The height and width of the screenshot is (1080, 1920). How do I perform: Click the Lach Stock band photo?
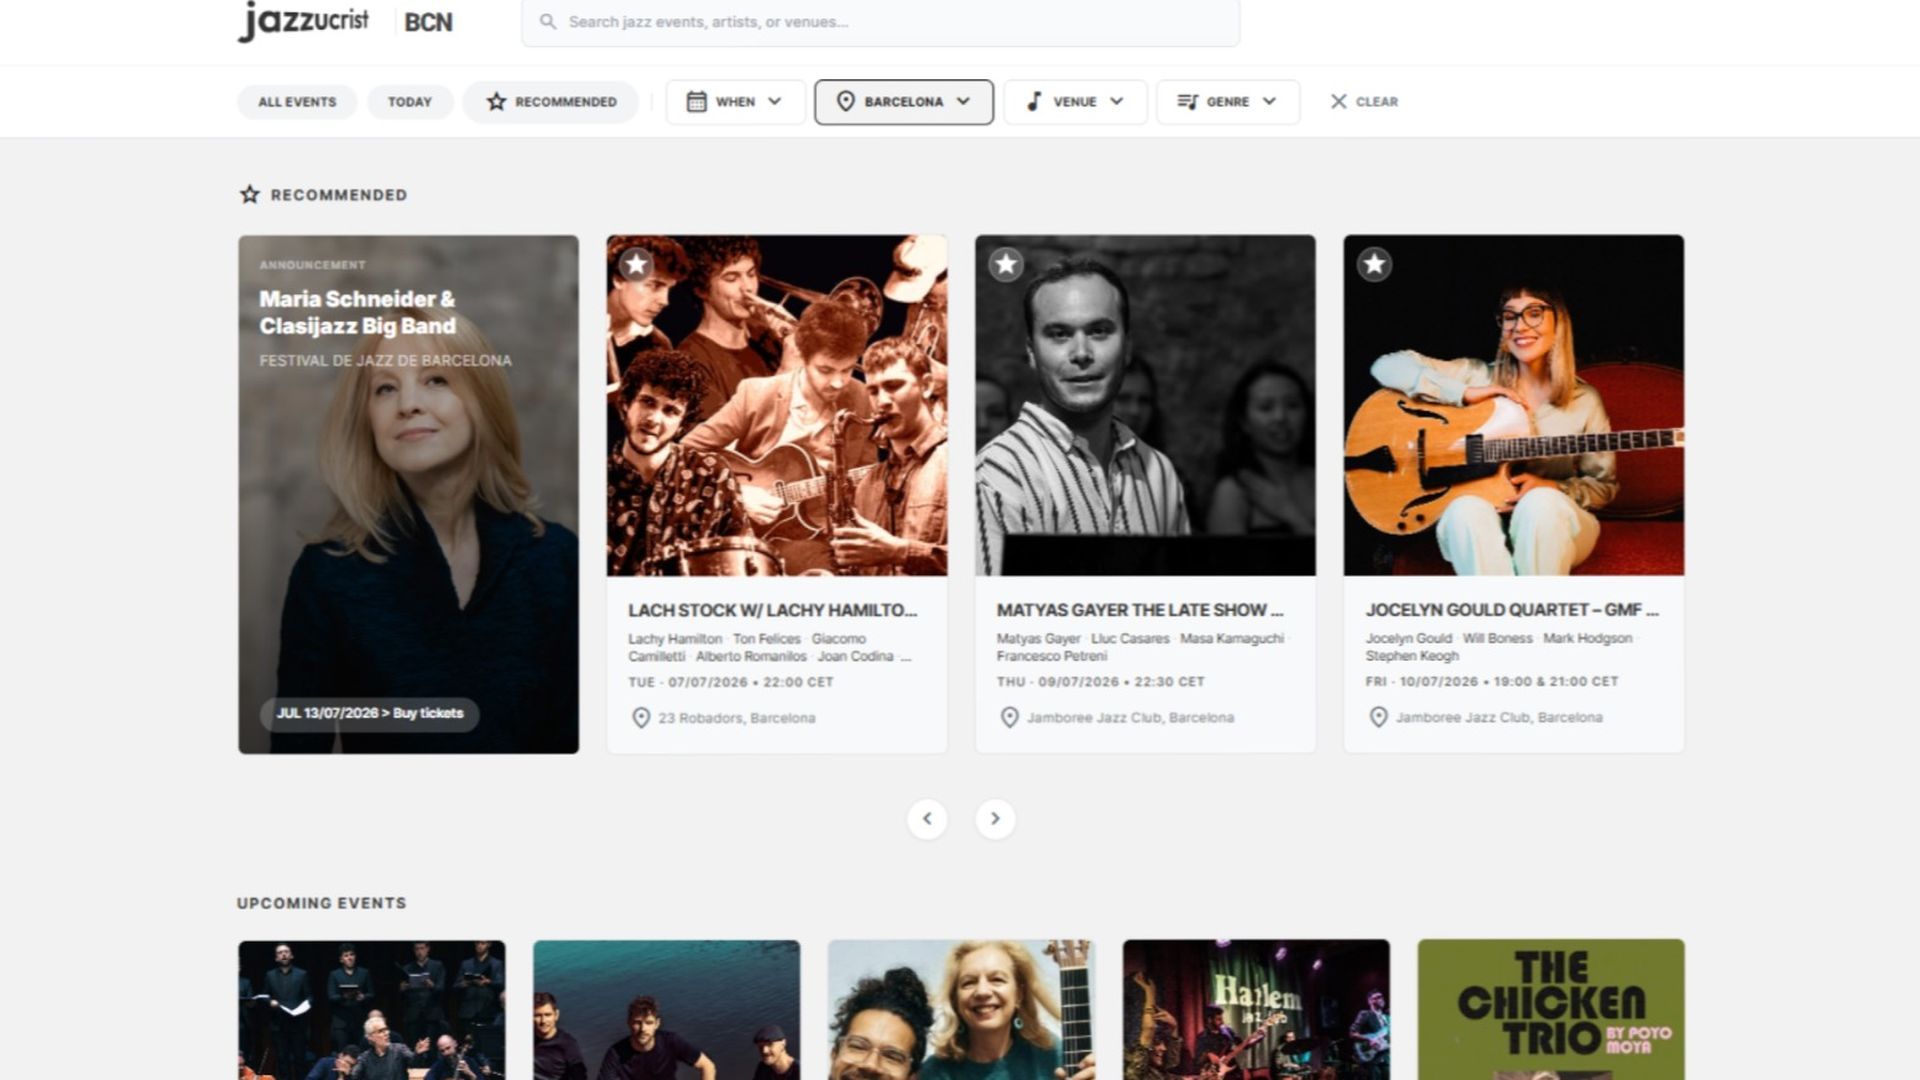click(777, 405)
